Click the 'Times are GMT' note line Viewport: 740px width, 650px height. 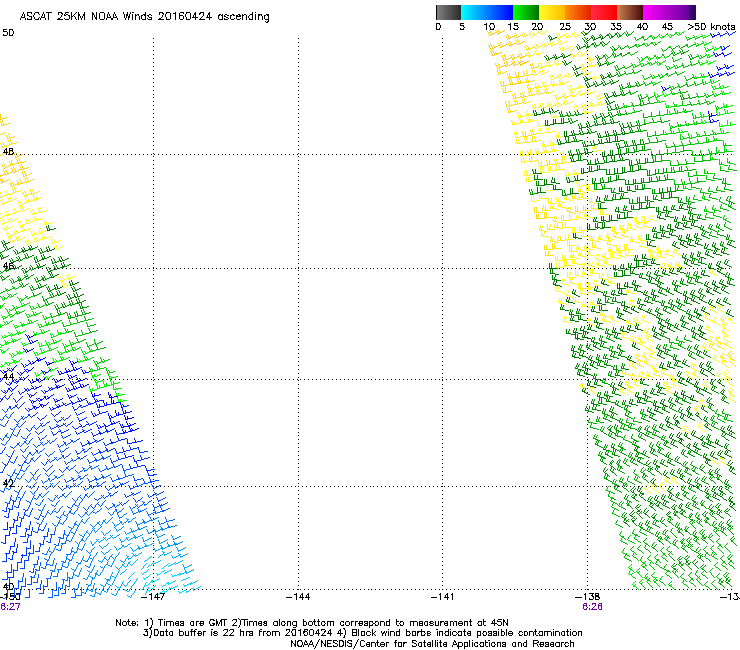coord(312,623)
